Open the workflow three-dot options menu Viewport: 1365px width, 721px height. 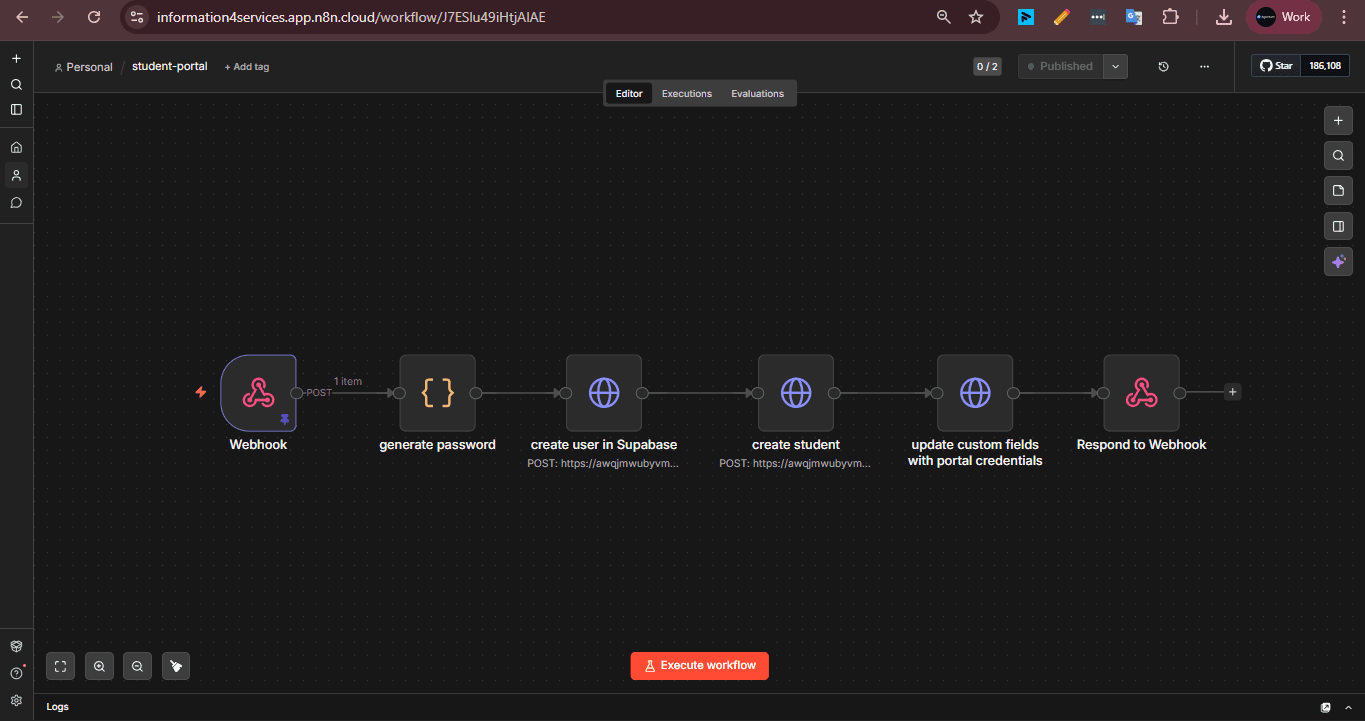[x=1204, y=66]
